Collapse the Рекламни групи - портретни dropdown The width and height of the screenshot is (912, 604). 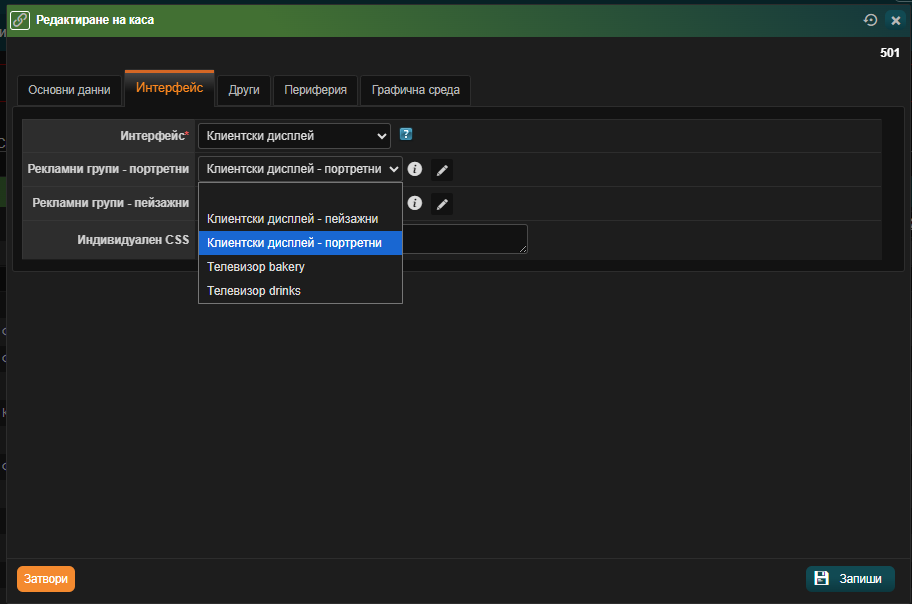[300, 169]
